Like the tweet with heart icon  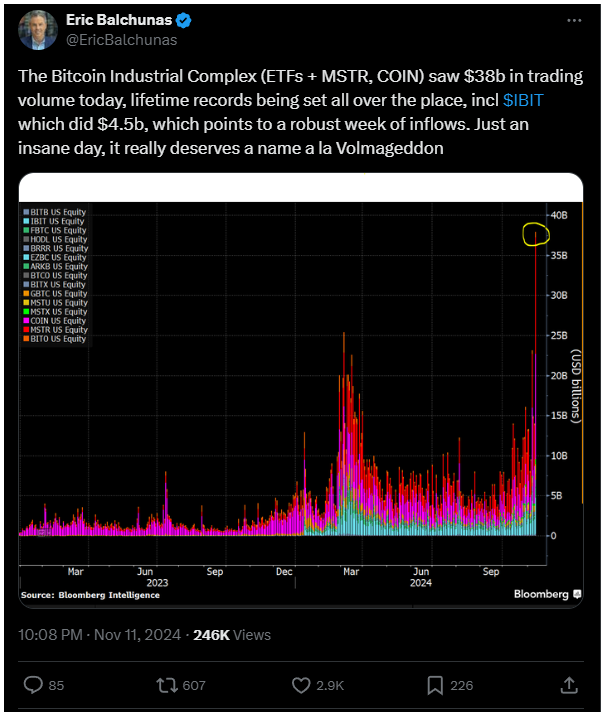[301, 685]
